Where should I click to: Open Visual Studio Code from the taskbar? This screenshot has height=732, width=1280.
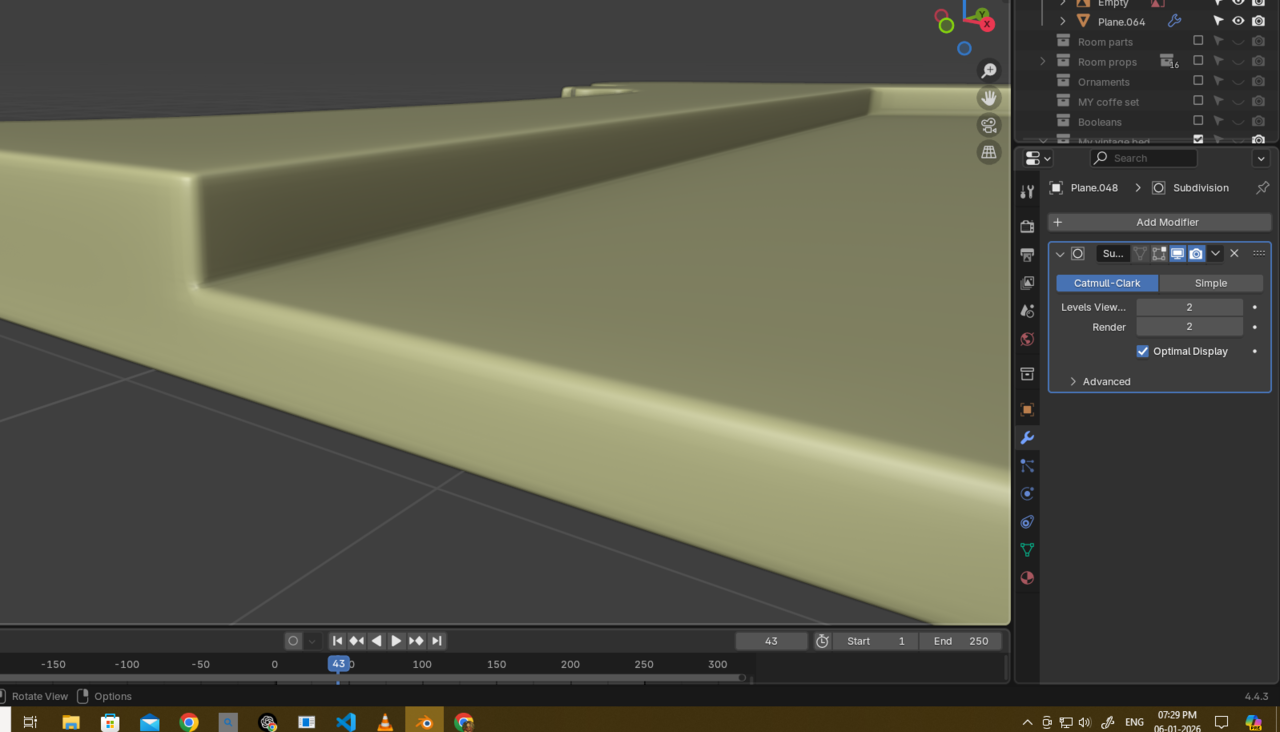(346, 721)
